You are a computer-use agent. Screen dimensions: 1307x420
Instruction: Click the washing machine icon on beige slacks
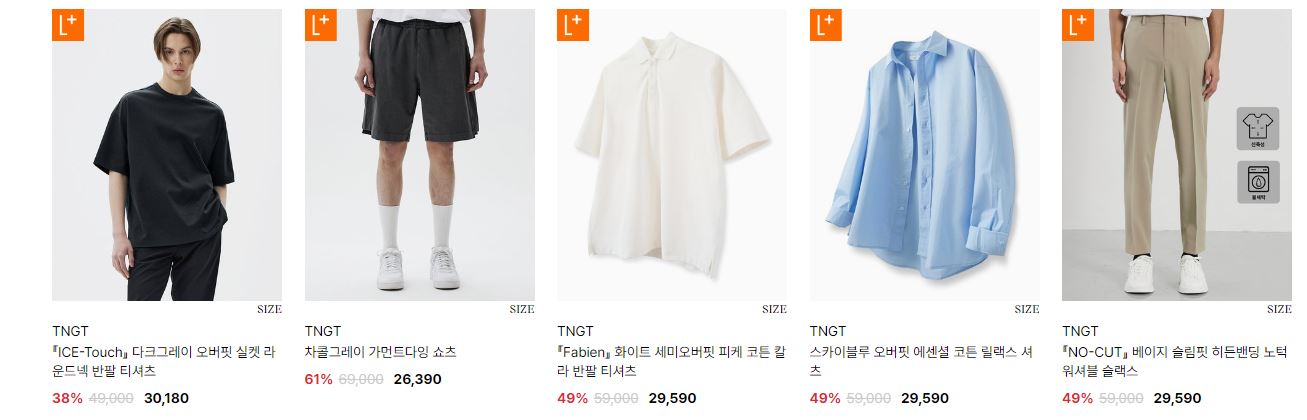pyautogui.click(x=1257, y=183)
